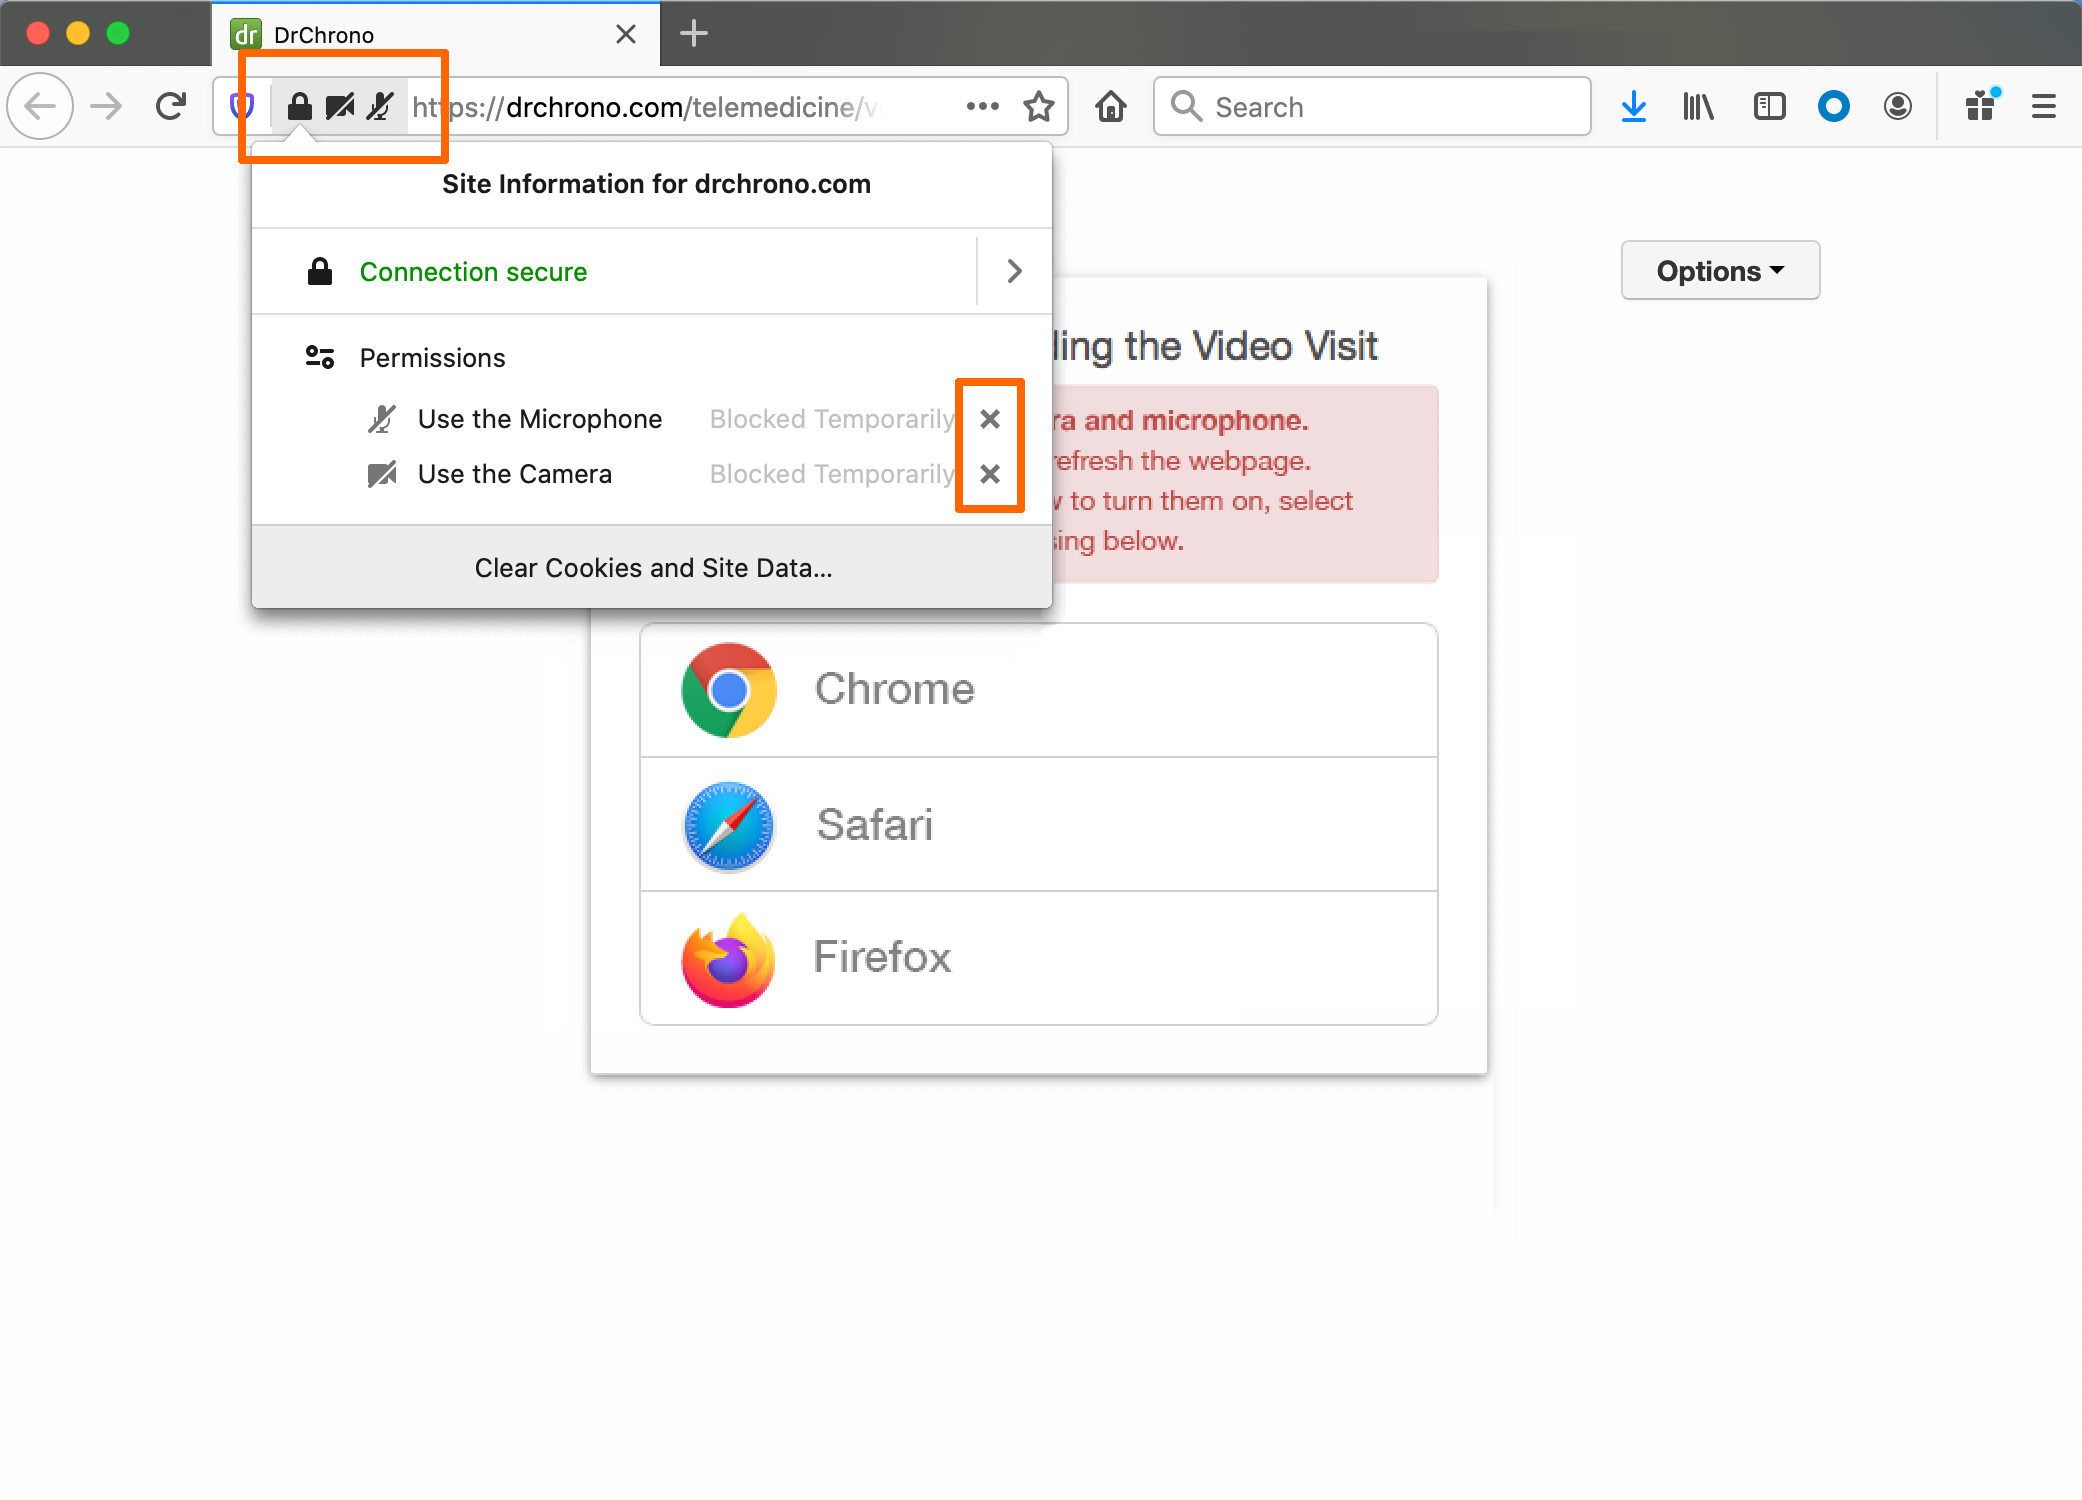2082x1500 pixels.
Task: Click the Connection secure text
Action: pyautogui.click(x=473, y=272)
